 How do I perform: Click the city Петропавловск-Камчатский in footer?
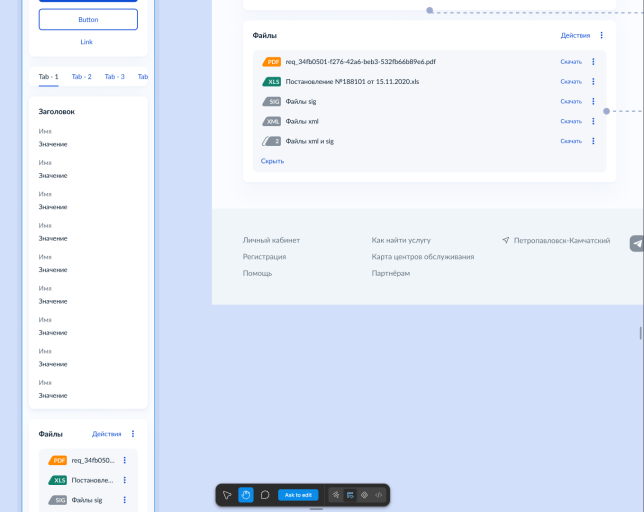point(561,240)
